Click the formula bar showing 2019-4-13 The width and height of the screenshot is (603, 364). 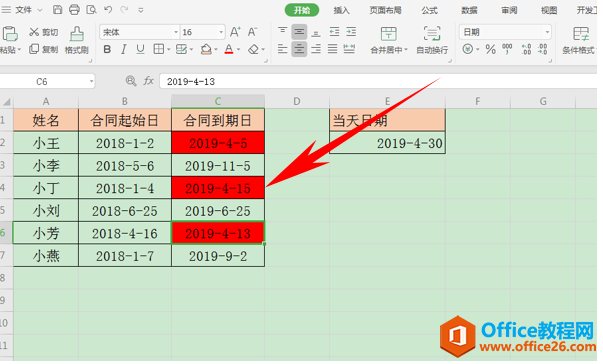pyautogui.click(x=378, y=81)
